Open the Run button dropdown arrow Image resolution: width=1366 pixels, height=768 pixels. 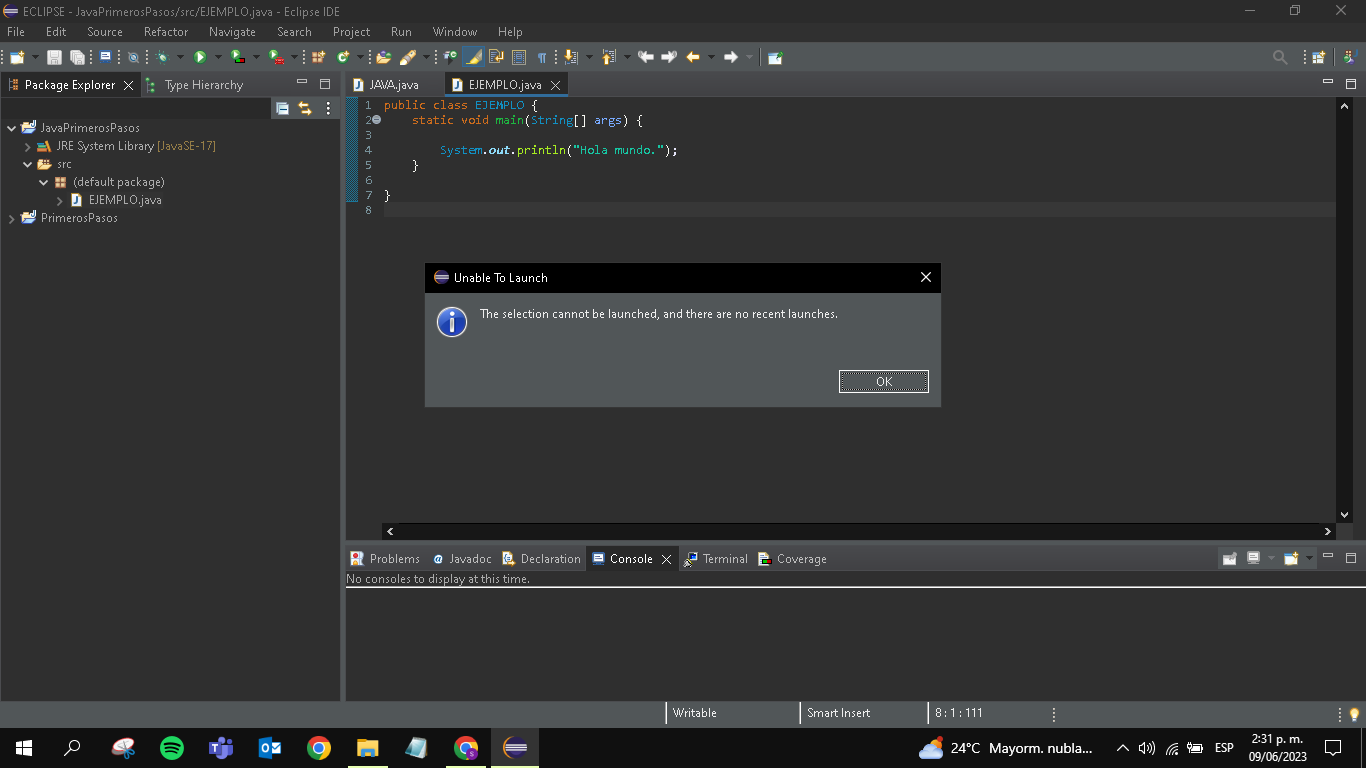coord(218,57)
